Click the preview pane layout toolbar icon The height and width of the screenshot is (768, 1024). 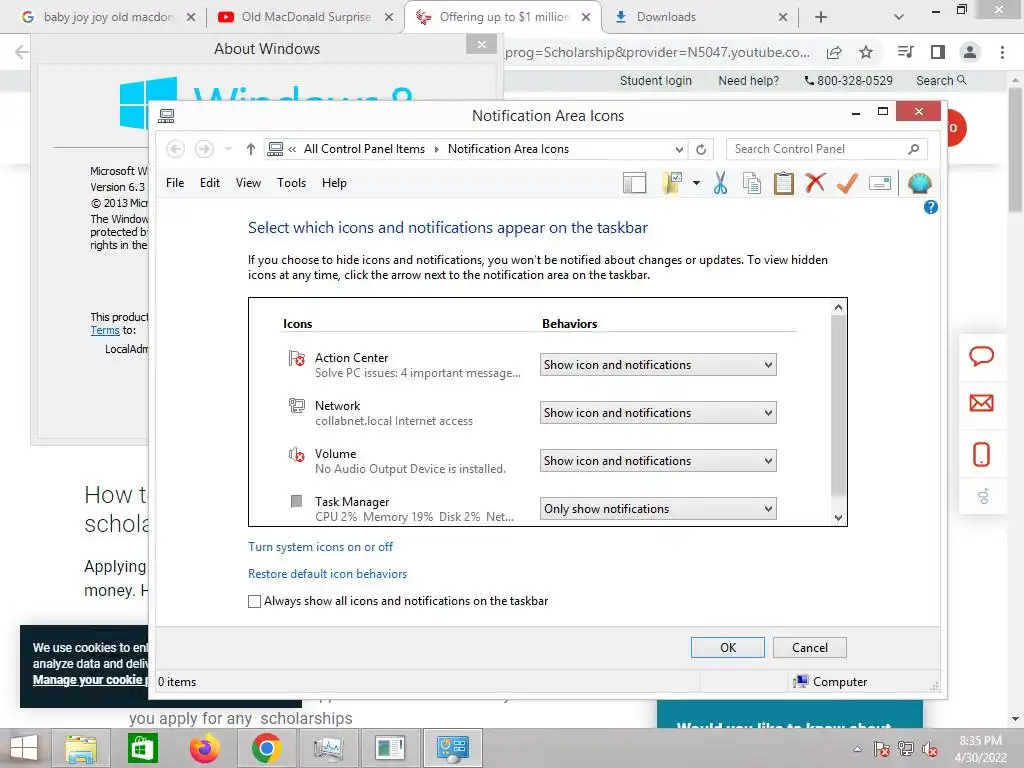pos(634,184)
